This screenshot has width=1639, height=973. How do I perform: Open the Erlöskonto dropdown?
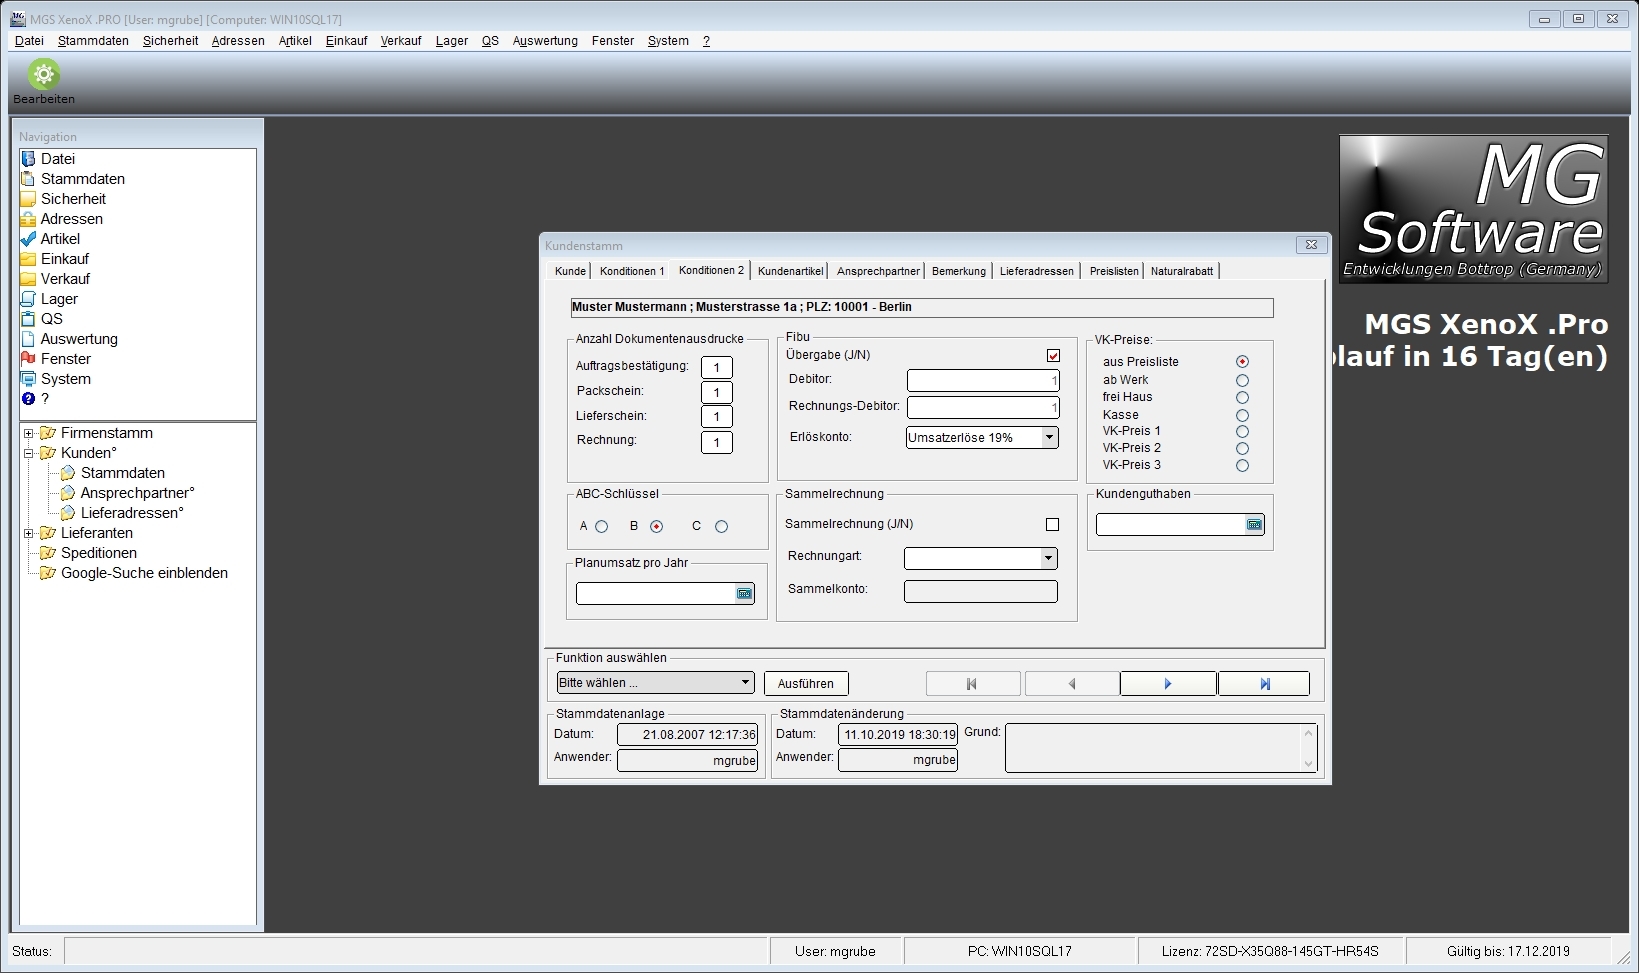pyautogui.click(x=1049, y=438)
